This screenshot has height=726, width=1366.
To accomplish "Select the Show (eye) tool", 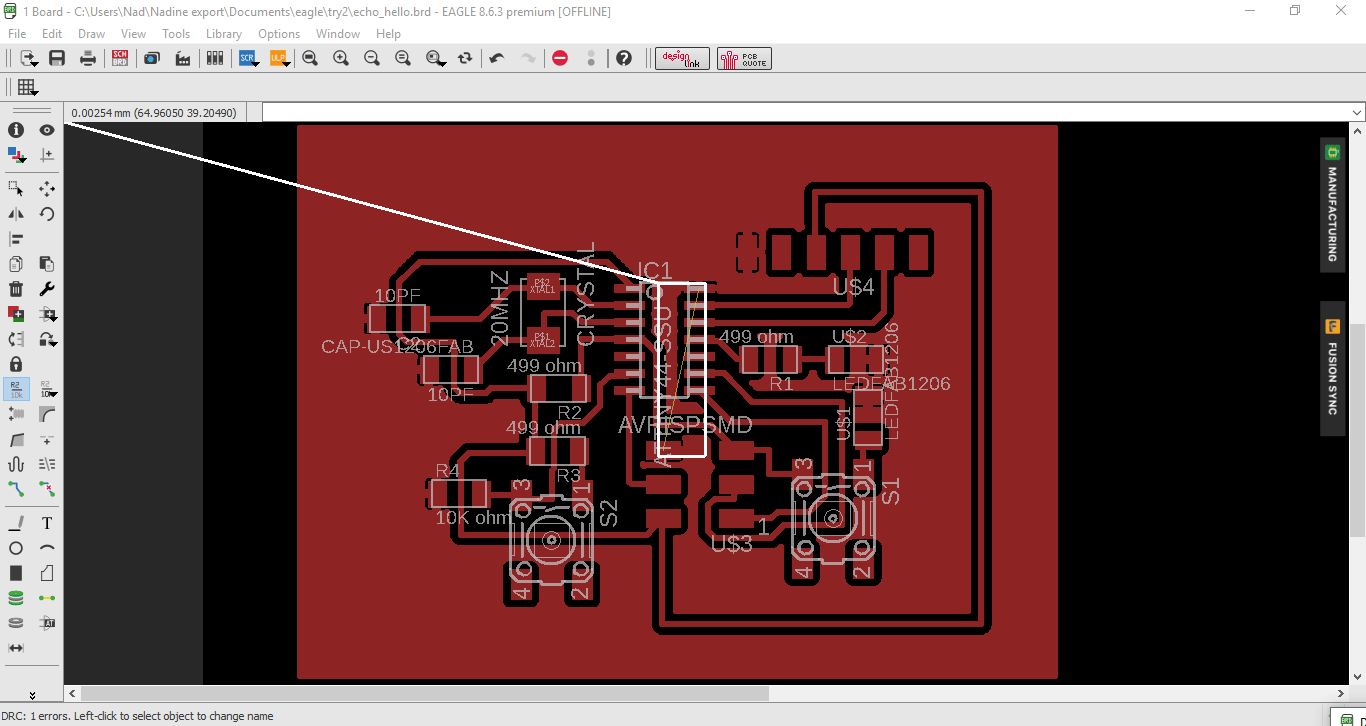I will tap(46, 130).
